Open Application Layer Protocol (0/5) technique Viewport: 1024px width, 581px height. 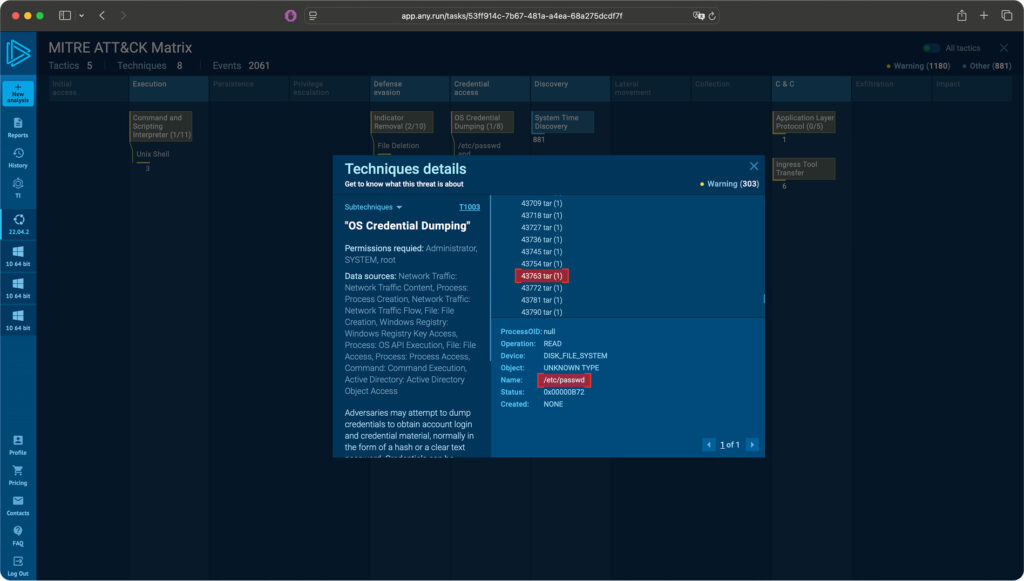[x=804, y=122]
